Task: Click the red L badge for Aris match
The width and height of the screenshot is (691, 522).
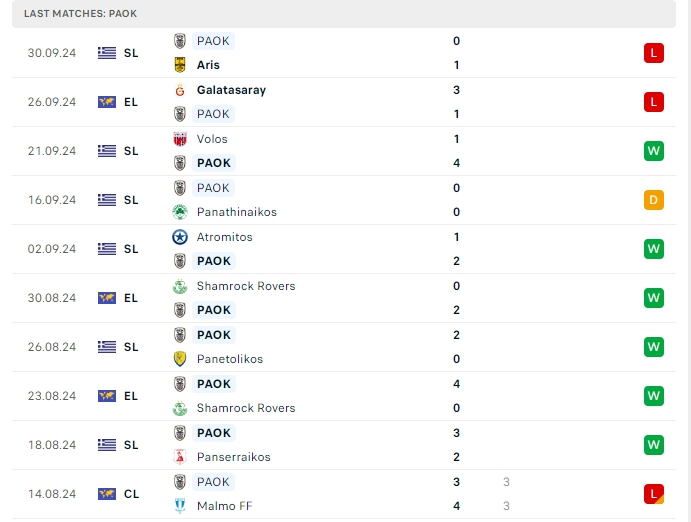Action: point(654,53)
